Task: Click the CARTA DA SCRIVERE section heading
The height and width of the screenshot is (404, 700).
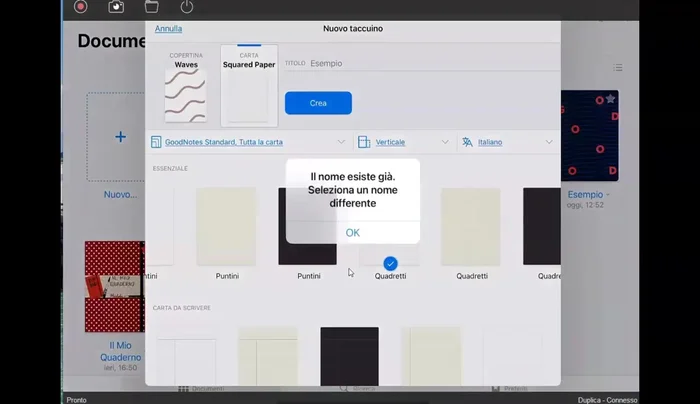Action: [x=181, y=308]
